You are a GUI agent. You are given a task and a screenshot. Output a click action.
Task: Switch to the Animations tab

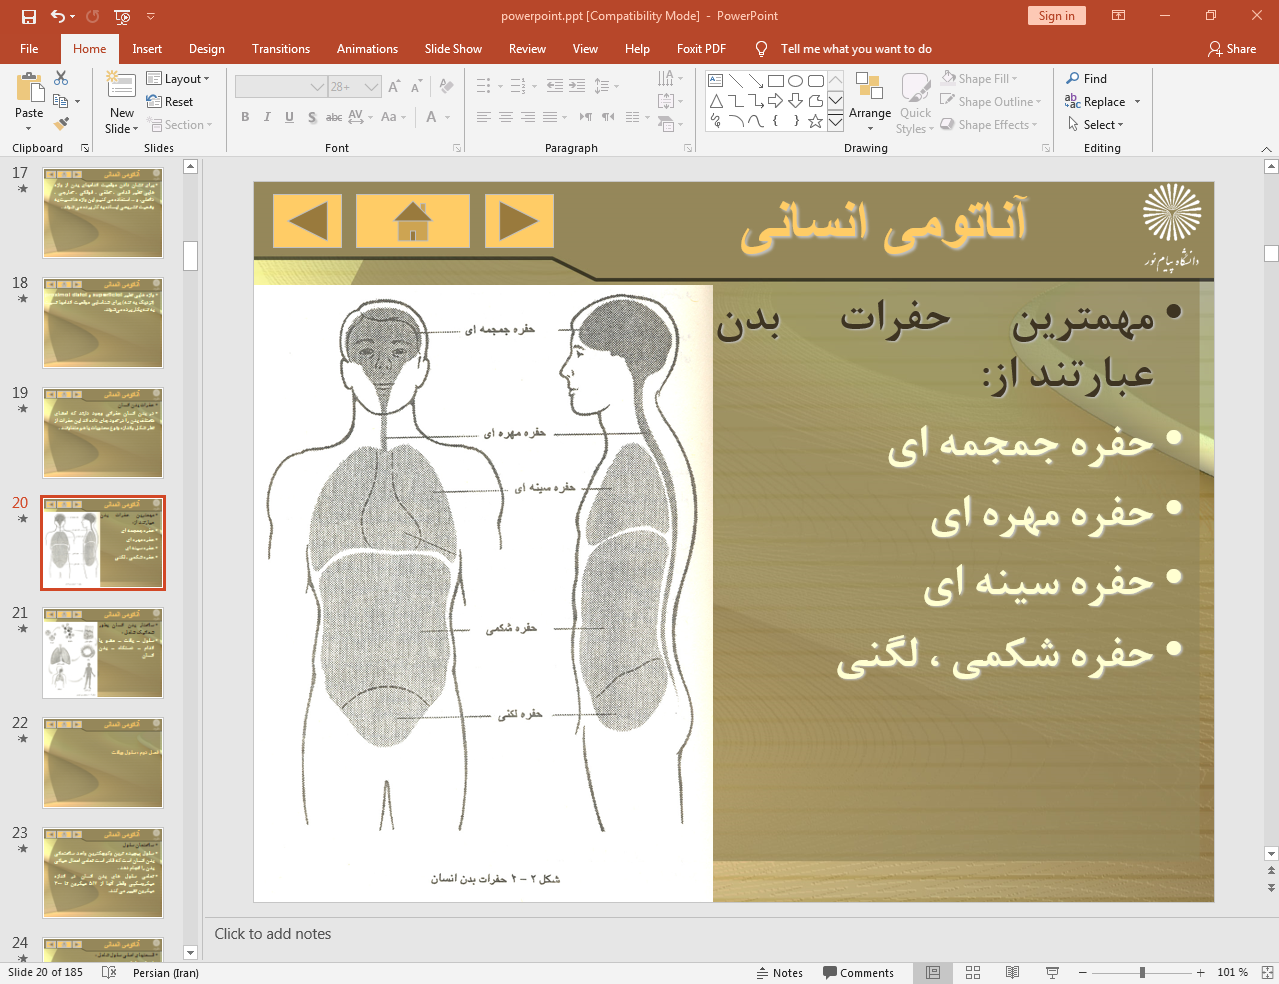(x=367, y=48)
